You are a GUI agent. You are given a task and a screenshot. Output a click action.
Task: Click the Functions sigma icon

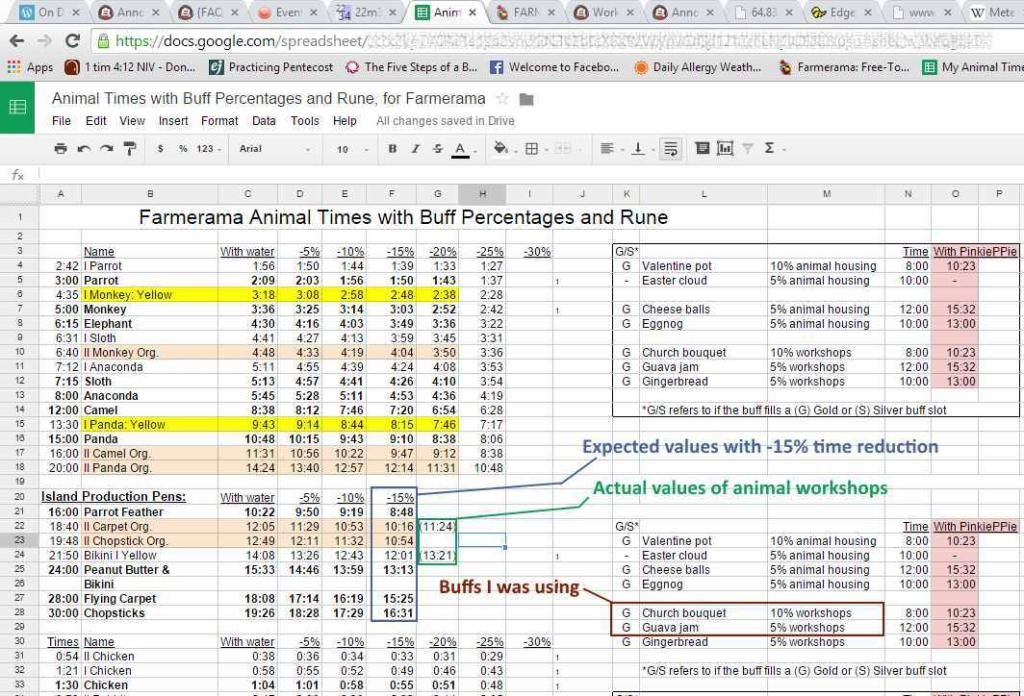tap(770, 148)
